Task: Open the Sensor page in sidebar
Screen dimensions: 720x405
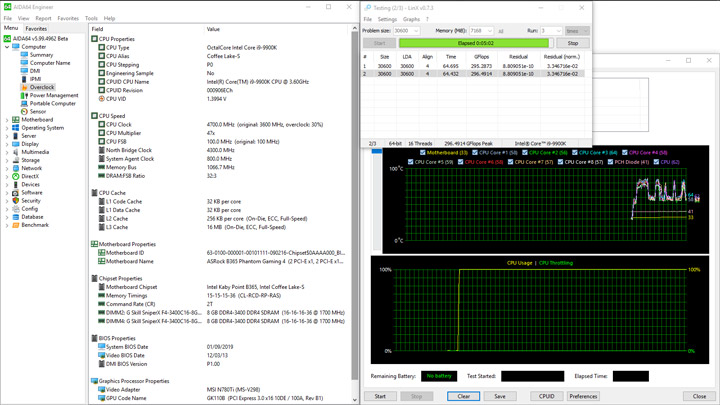Action: point(38,112)
